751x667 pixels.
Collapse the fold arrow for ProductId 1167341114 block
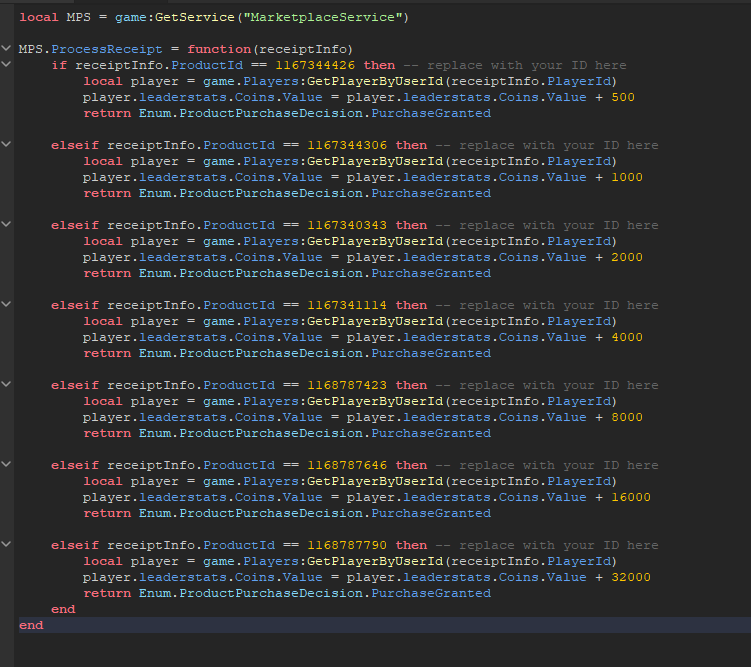click(x=6, y=304)
